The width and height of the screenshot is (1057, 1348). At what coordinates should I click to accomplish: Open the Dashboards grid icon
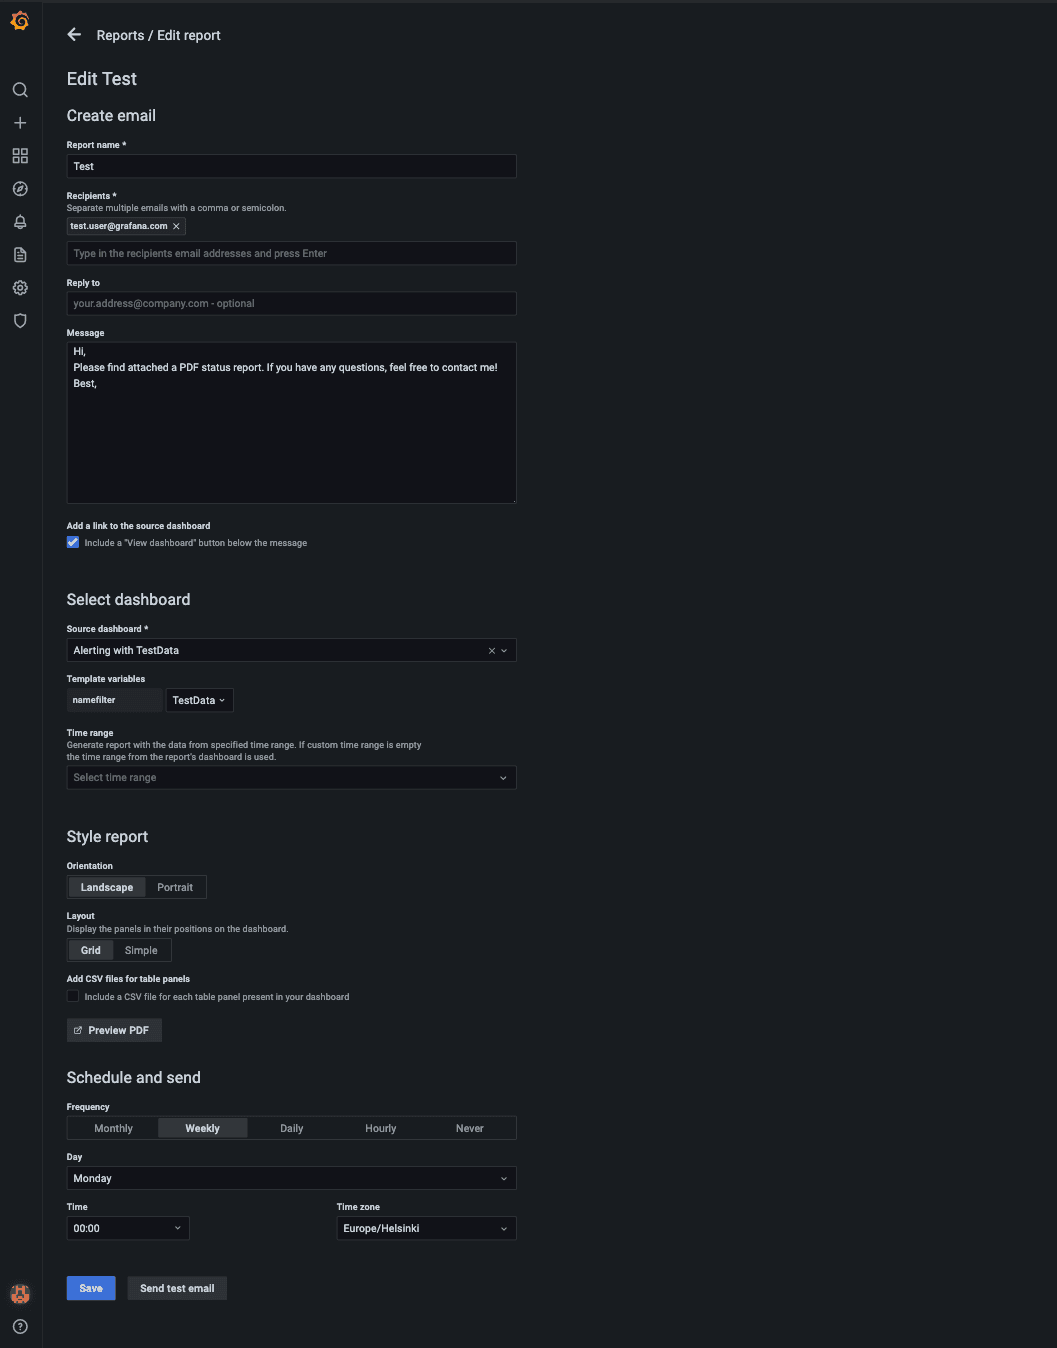point(20,156)
